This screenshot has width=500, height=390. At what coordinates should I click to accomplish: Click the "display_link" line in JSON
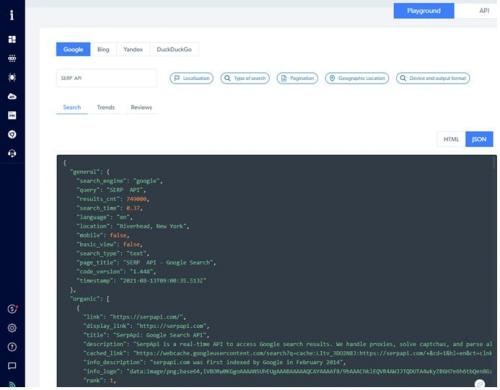(146, 326)
